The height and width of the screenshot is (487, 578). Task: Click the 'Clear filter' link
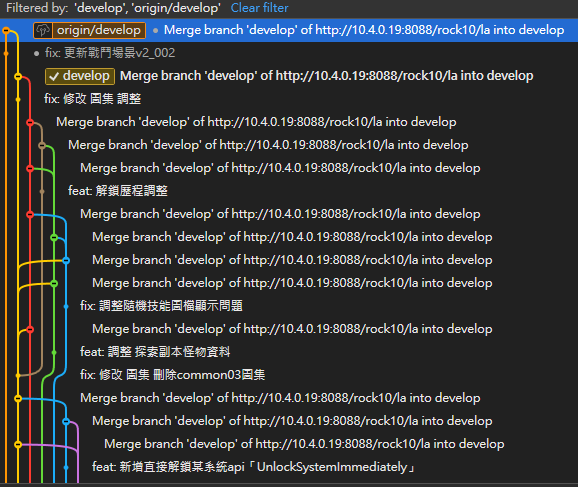tap(259, 8)
